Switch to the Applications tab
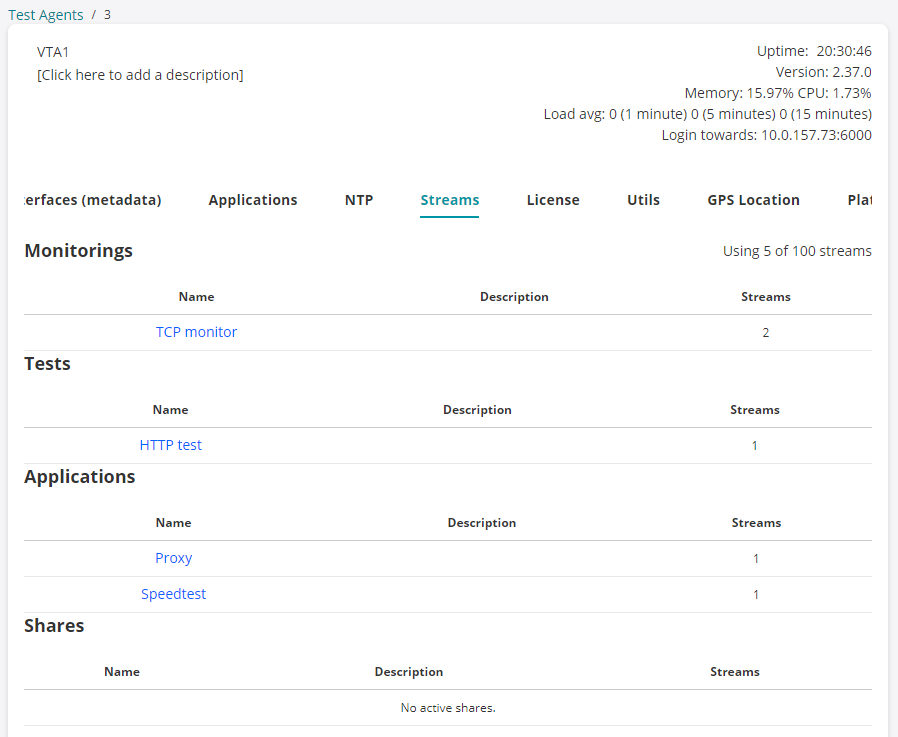 [x=253, y=200]
